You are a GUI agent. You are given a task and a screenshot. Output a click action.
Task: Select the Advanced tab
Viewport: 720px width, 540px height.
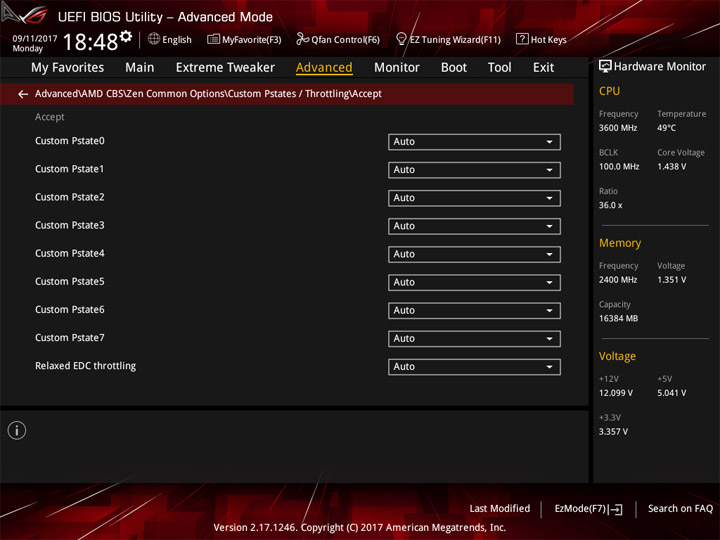point(324,68)
